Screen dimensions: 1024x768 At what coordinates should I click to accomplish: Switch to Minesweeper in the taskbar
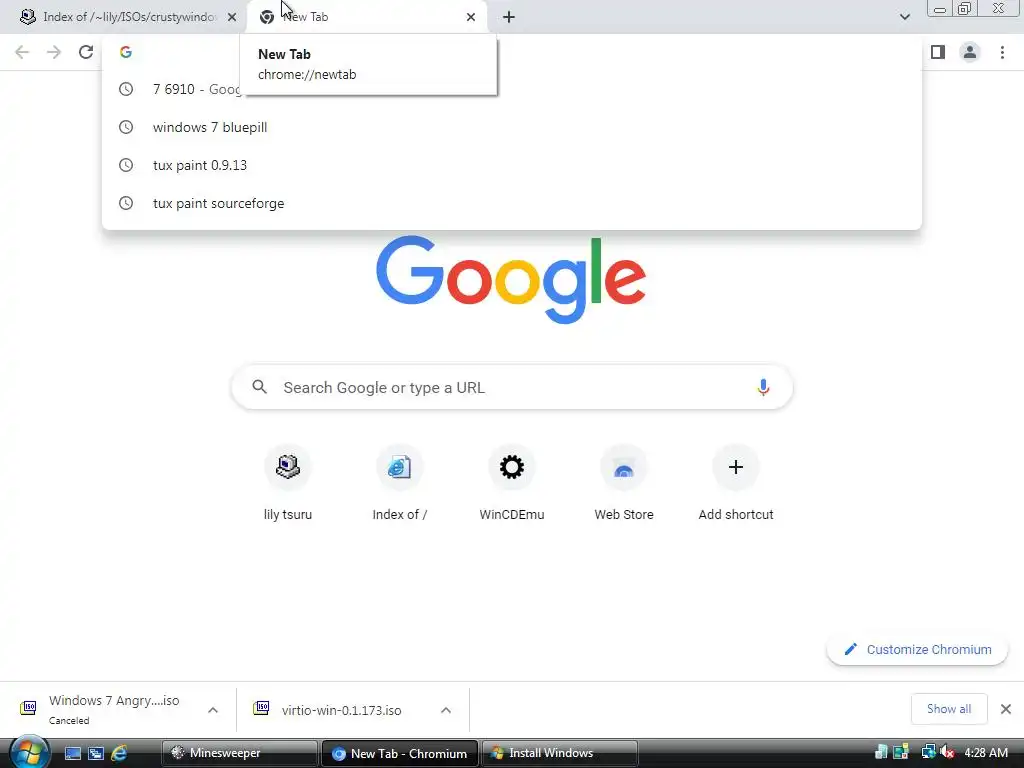click(x=240, y=754)
